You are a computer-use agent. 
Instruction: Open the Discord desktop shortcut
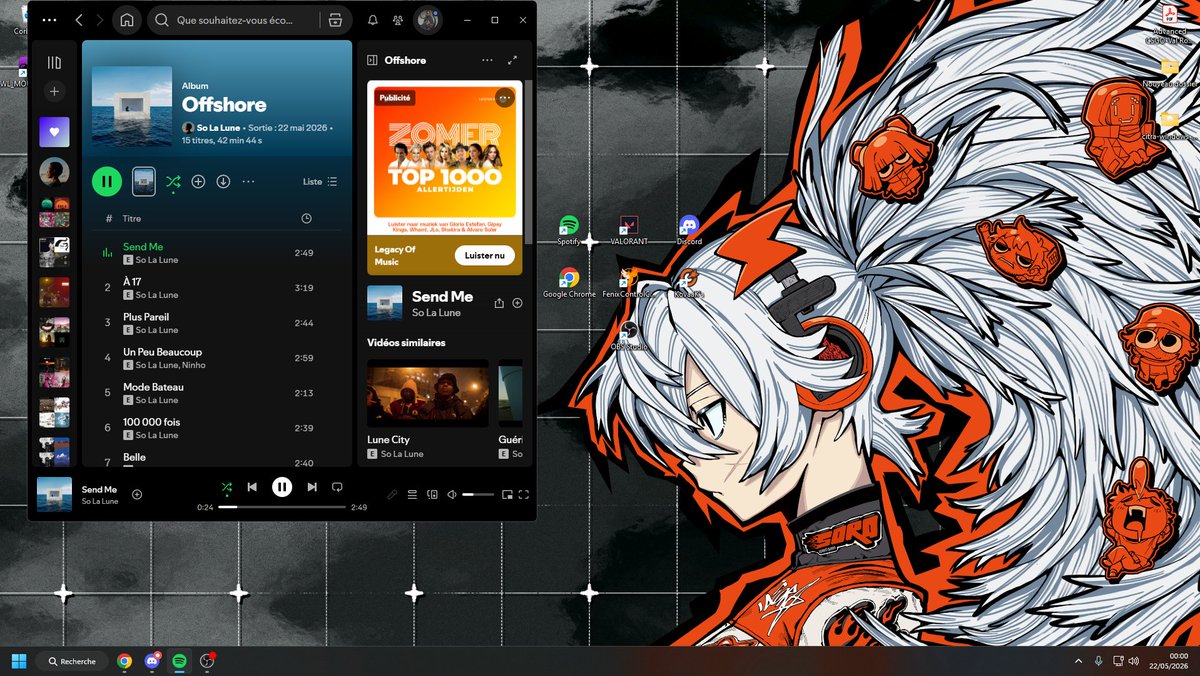tap(689, 231)
